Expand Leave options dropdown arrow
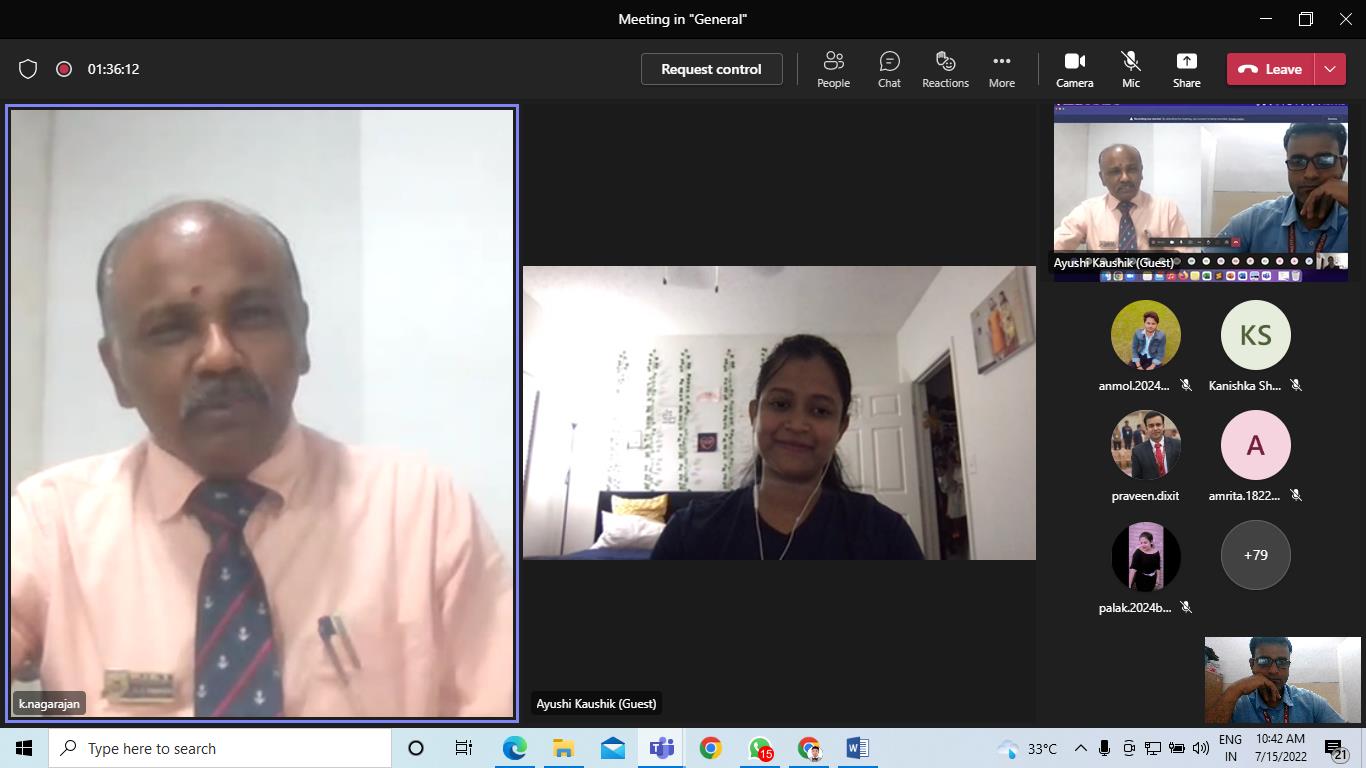The width and height of the screenshot is (1366, 768). [1330, 69]
